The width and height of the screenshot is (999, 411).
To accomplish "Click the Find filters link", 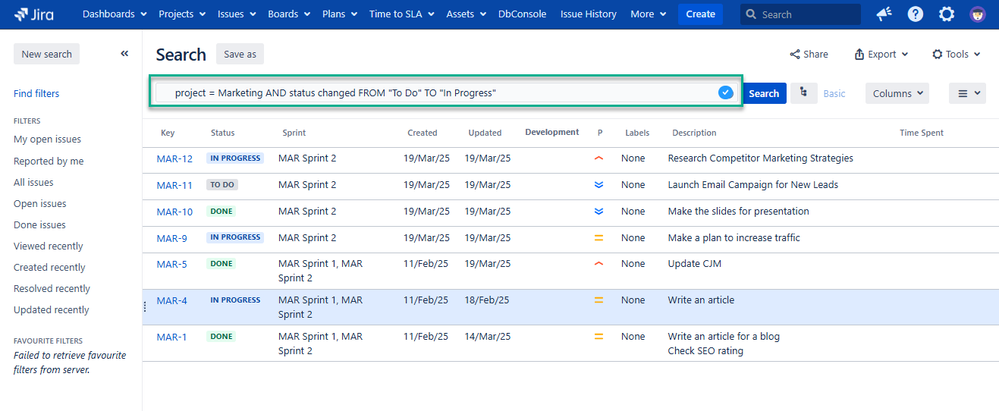I will click(36, 93).
